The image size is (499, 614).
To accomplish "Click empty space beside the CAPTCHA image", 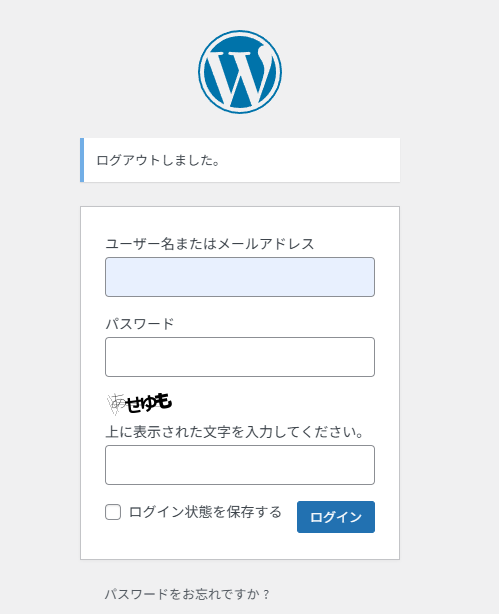I will coord(274,403).
